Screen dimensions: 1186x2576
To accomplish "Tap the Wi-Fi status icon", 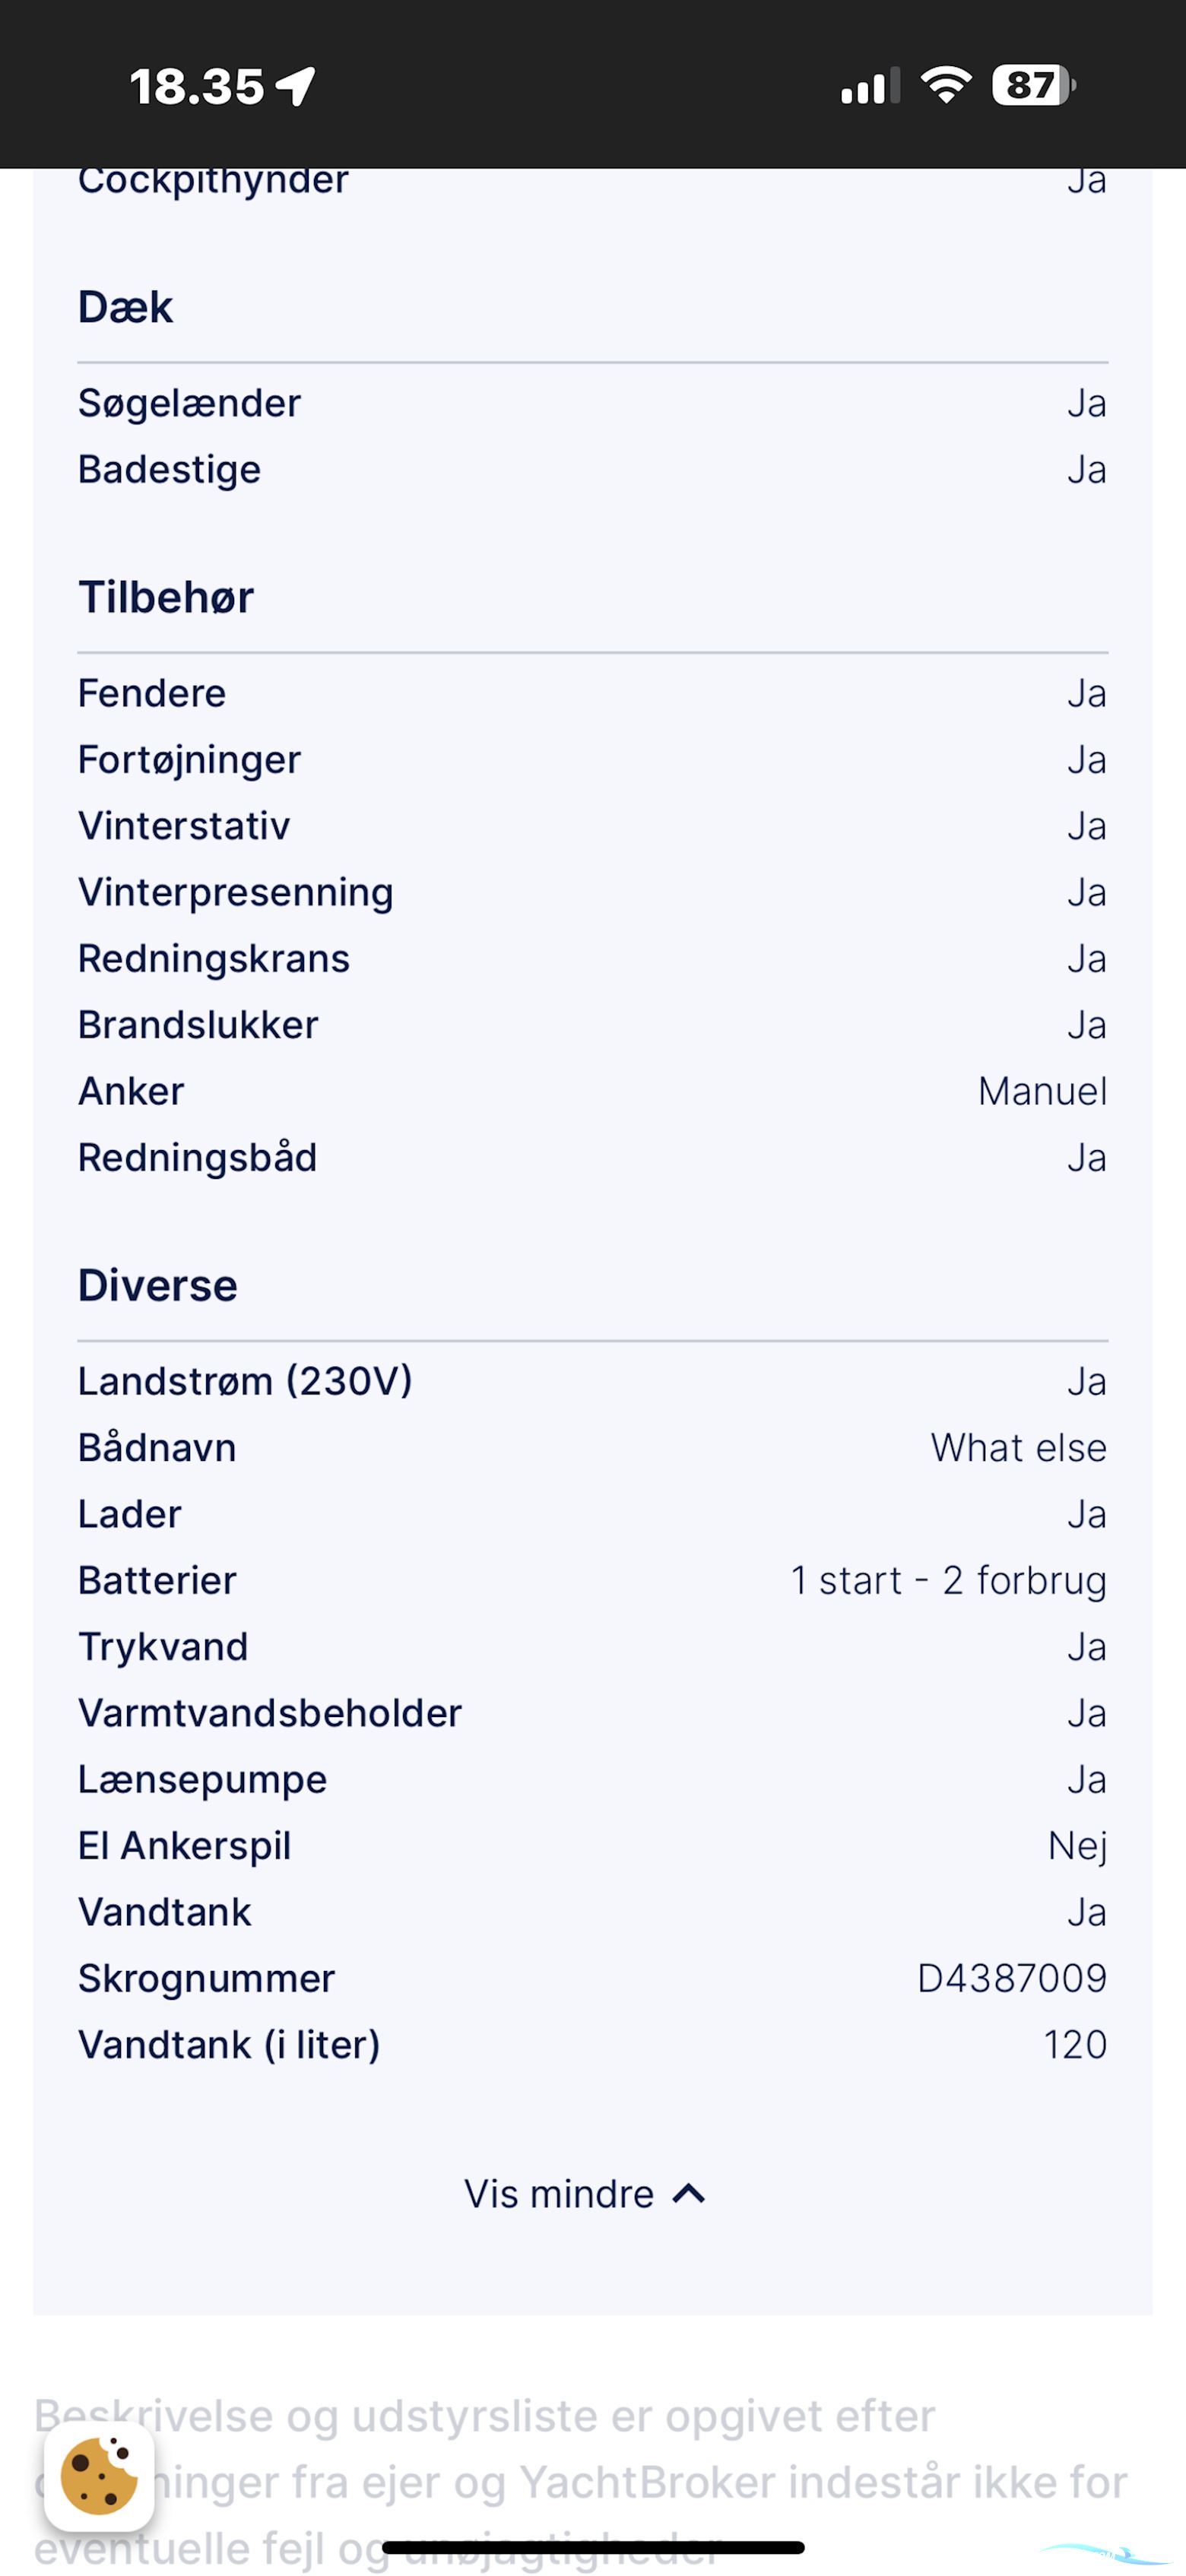I will pos(946,85).
